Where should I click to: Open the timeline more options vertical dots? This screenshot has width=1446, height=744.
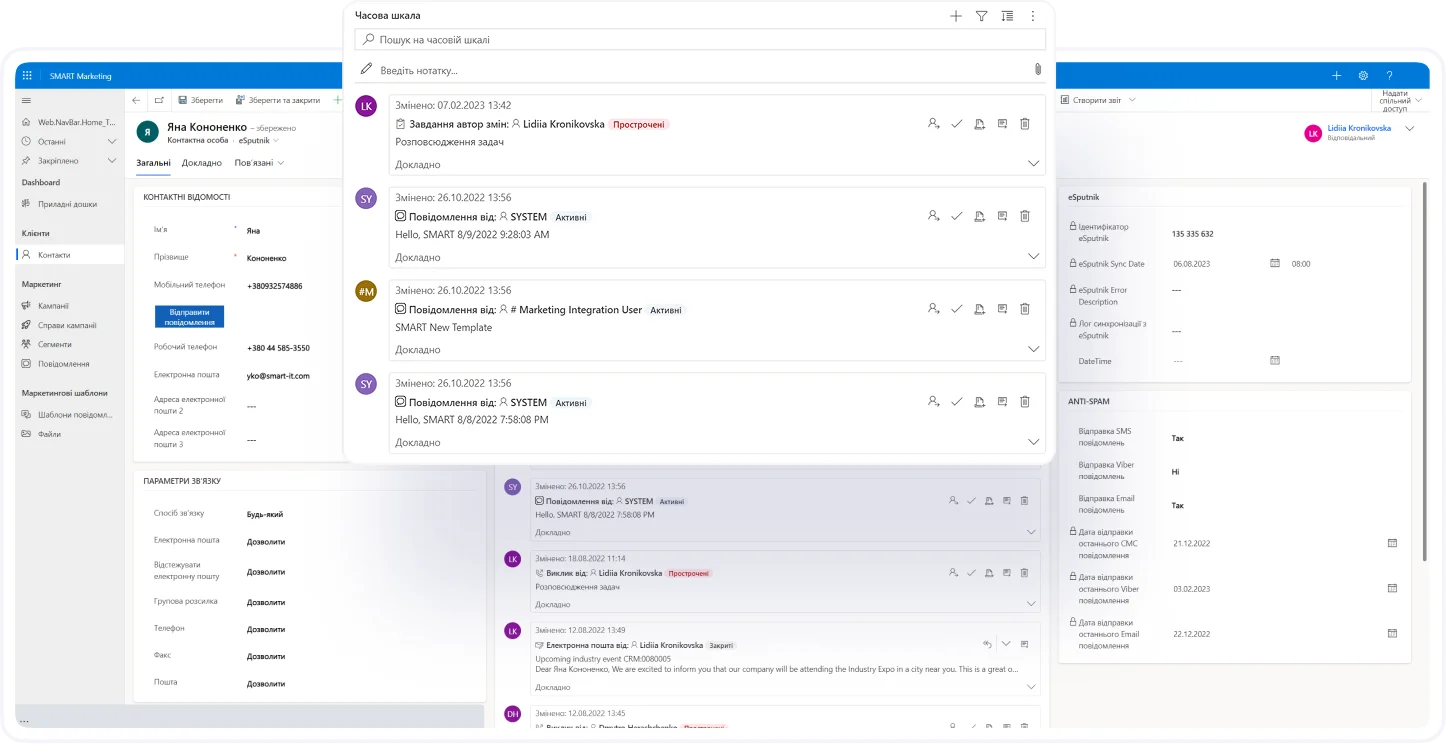pos(1033,16)
